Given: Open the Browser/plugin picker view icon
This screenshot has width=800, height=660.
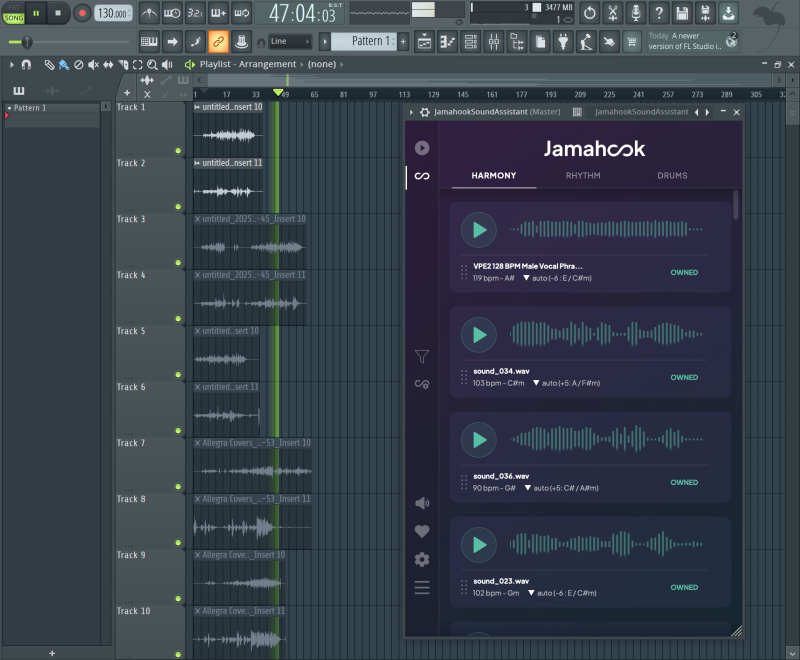Looking at the screenshot, I should [517, 41].
